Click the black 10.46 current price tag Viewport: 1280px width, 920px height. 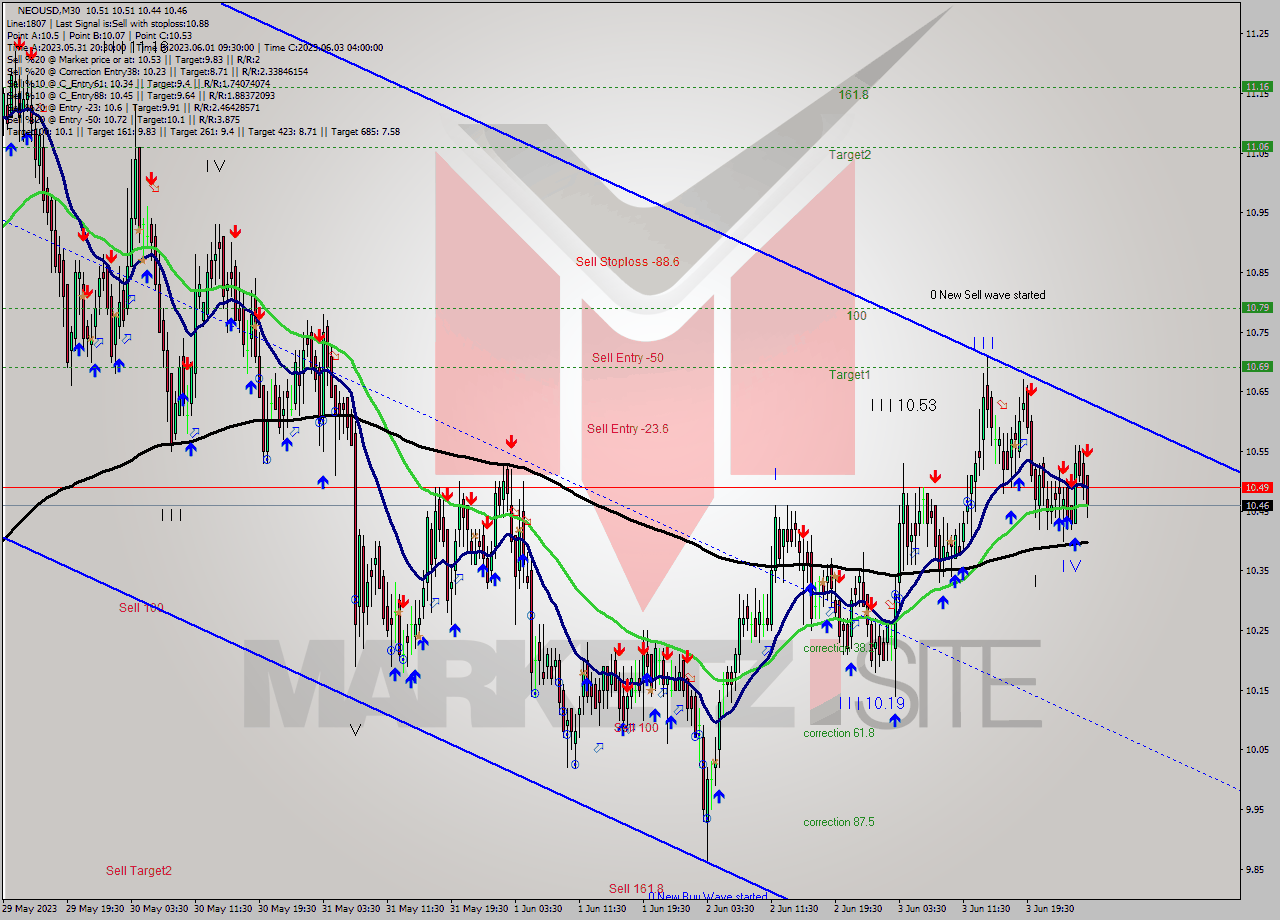pyautogui.click(x=1257, y=506)
